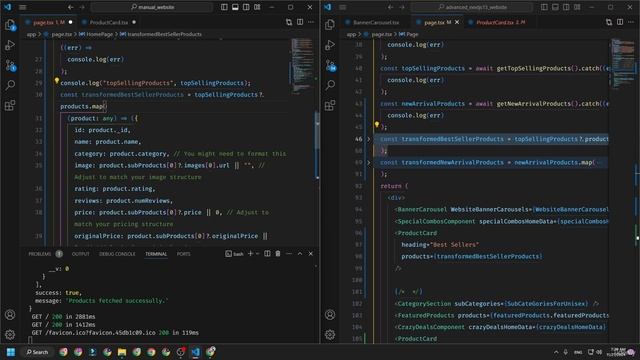The image size is (640, 360).
Task: Go back in manual_website window
Action: click(x=71, y=7)
